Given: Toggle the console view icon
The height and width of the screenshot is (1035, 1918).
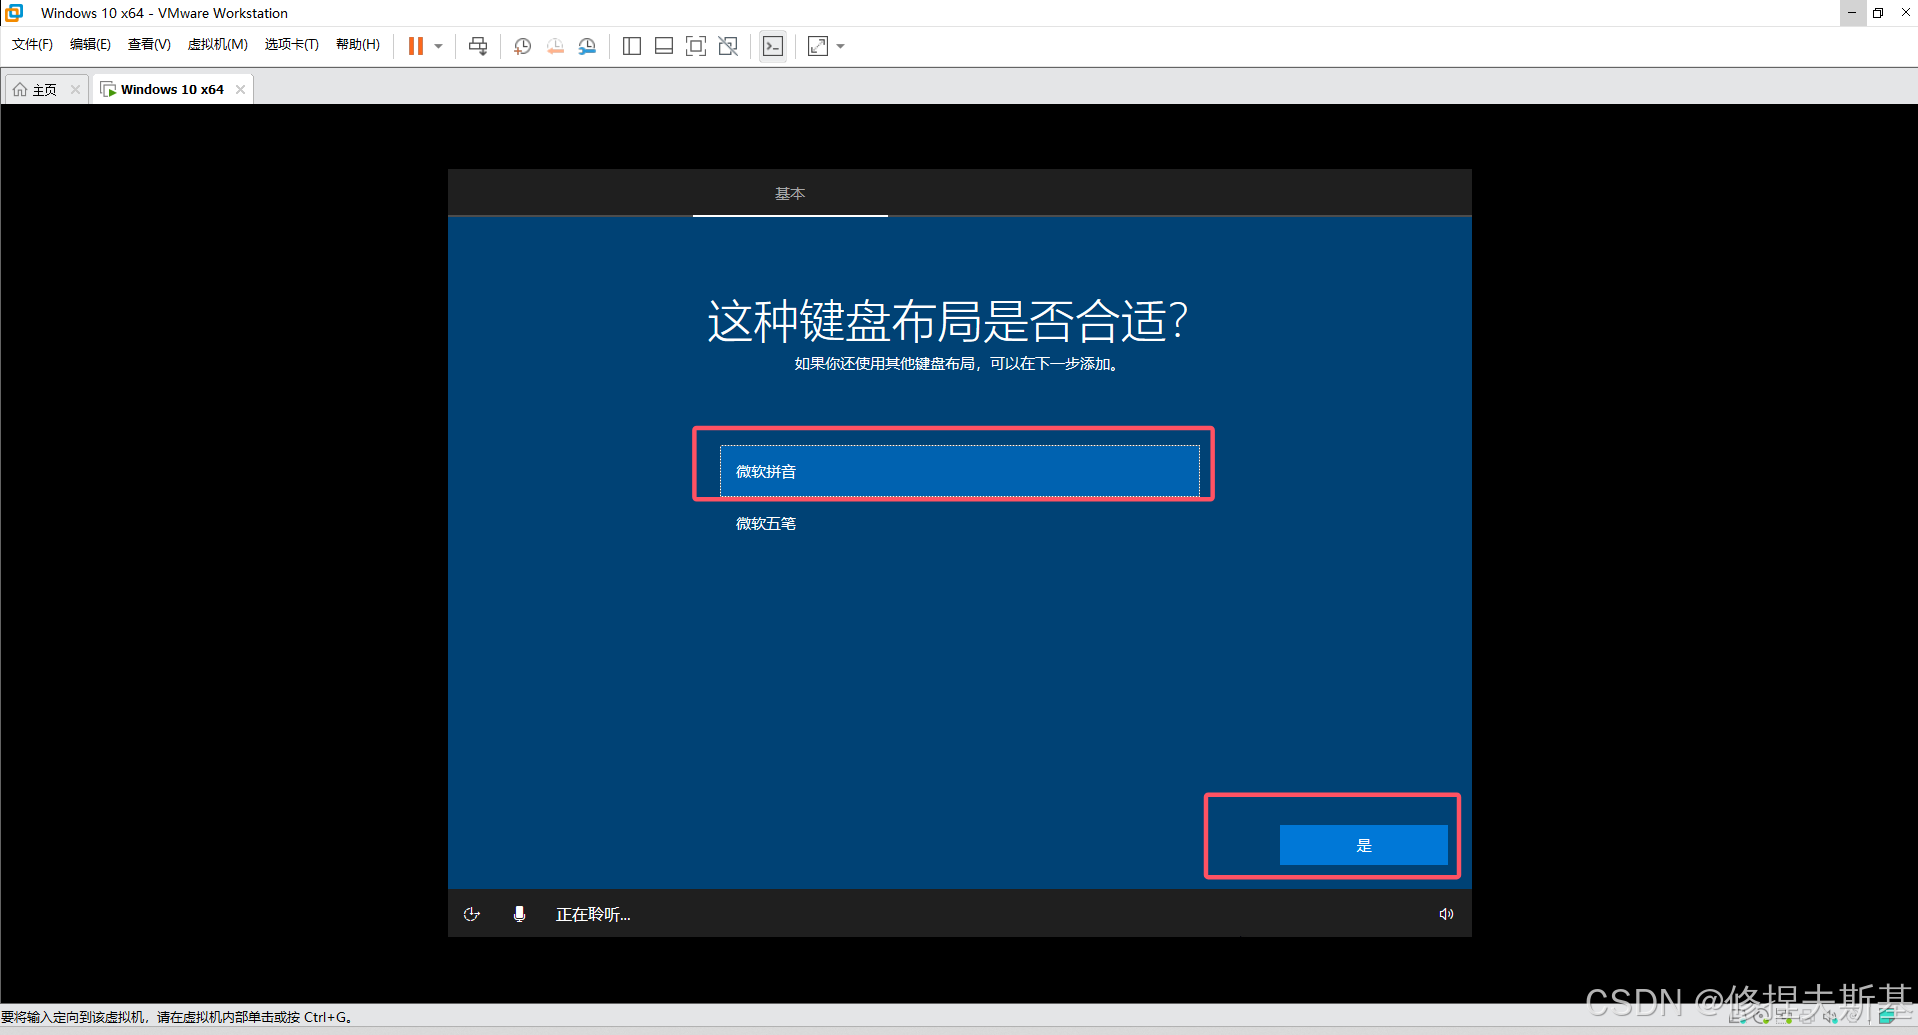Looking at the screenshot, I should point(773,46).
